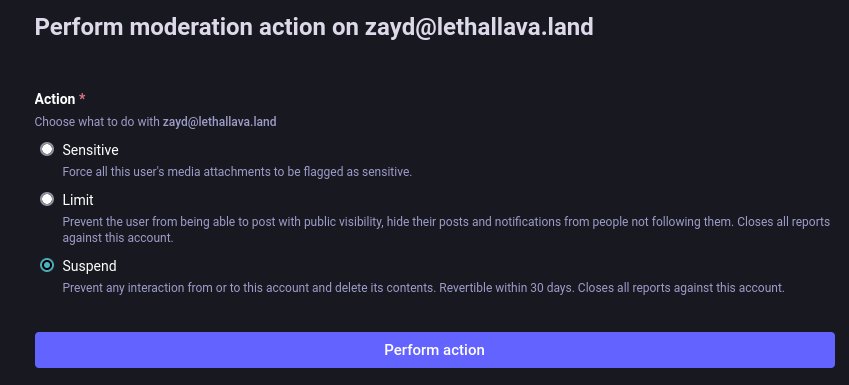Click the hint text Choose what to do with

97,122
